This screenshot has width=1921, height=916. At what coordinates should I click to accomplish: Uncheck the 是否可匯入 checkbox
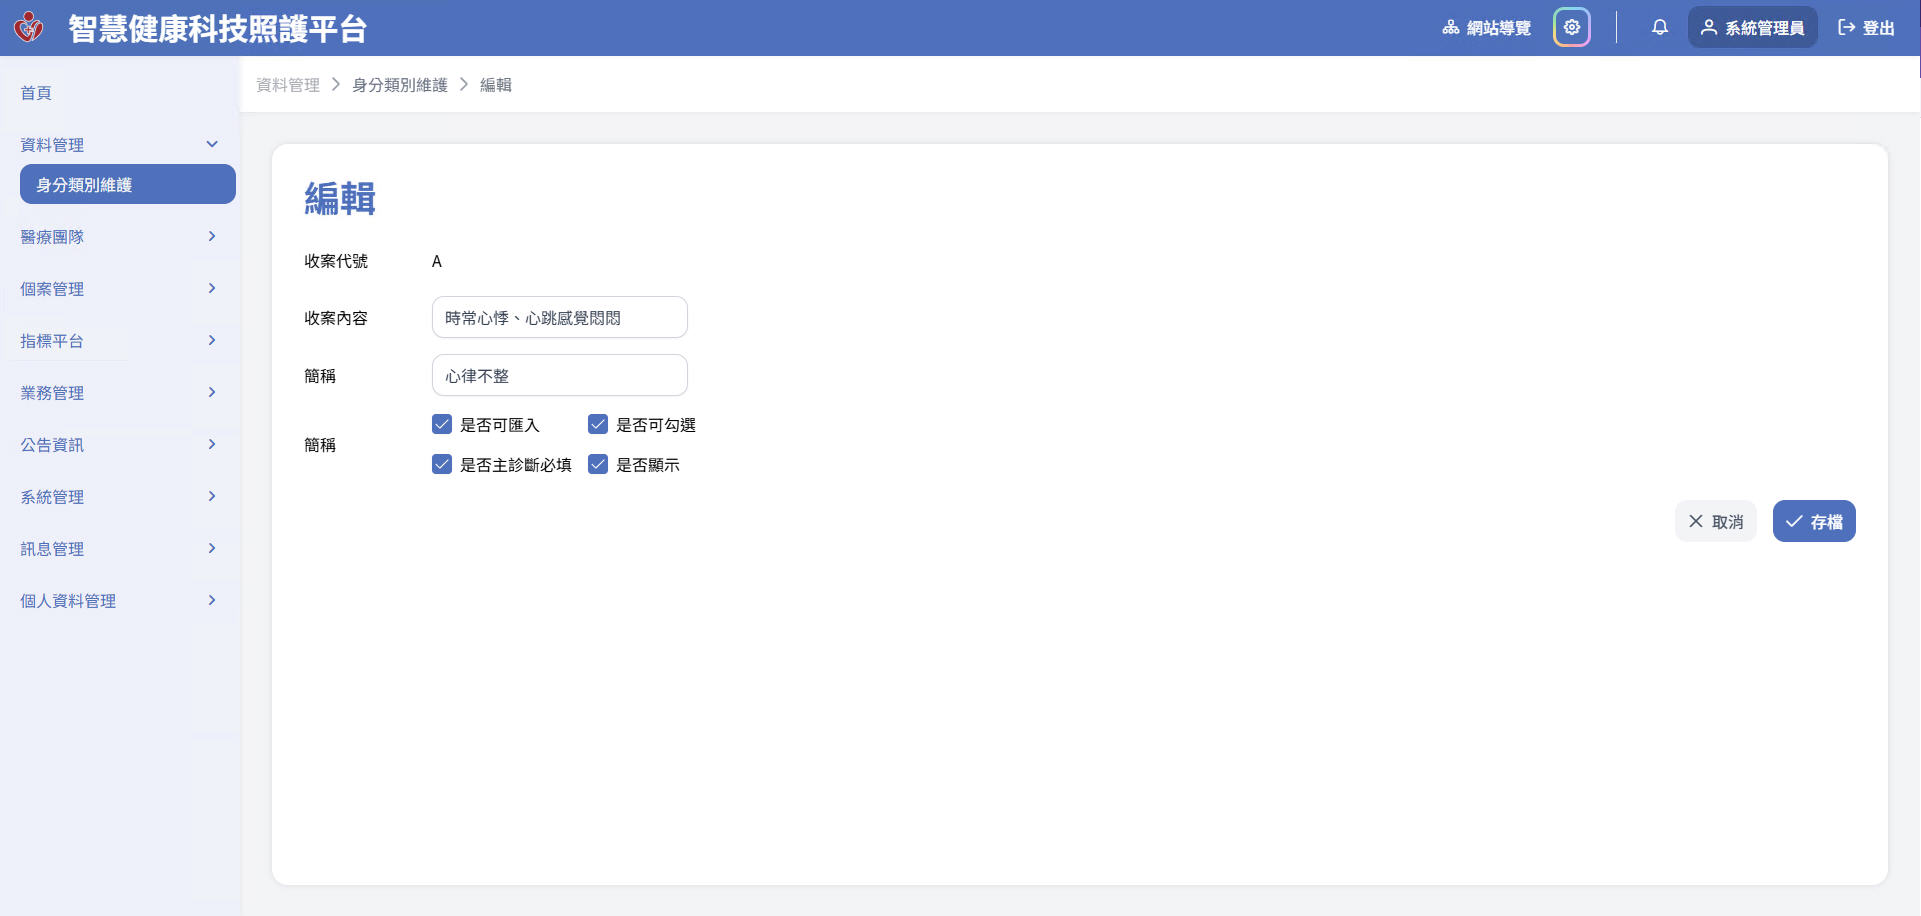tap(442, 425)
